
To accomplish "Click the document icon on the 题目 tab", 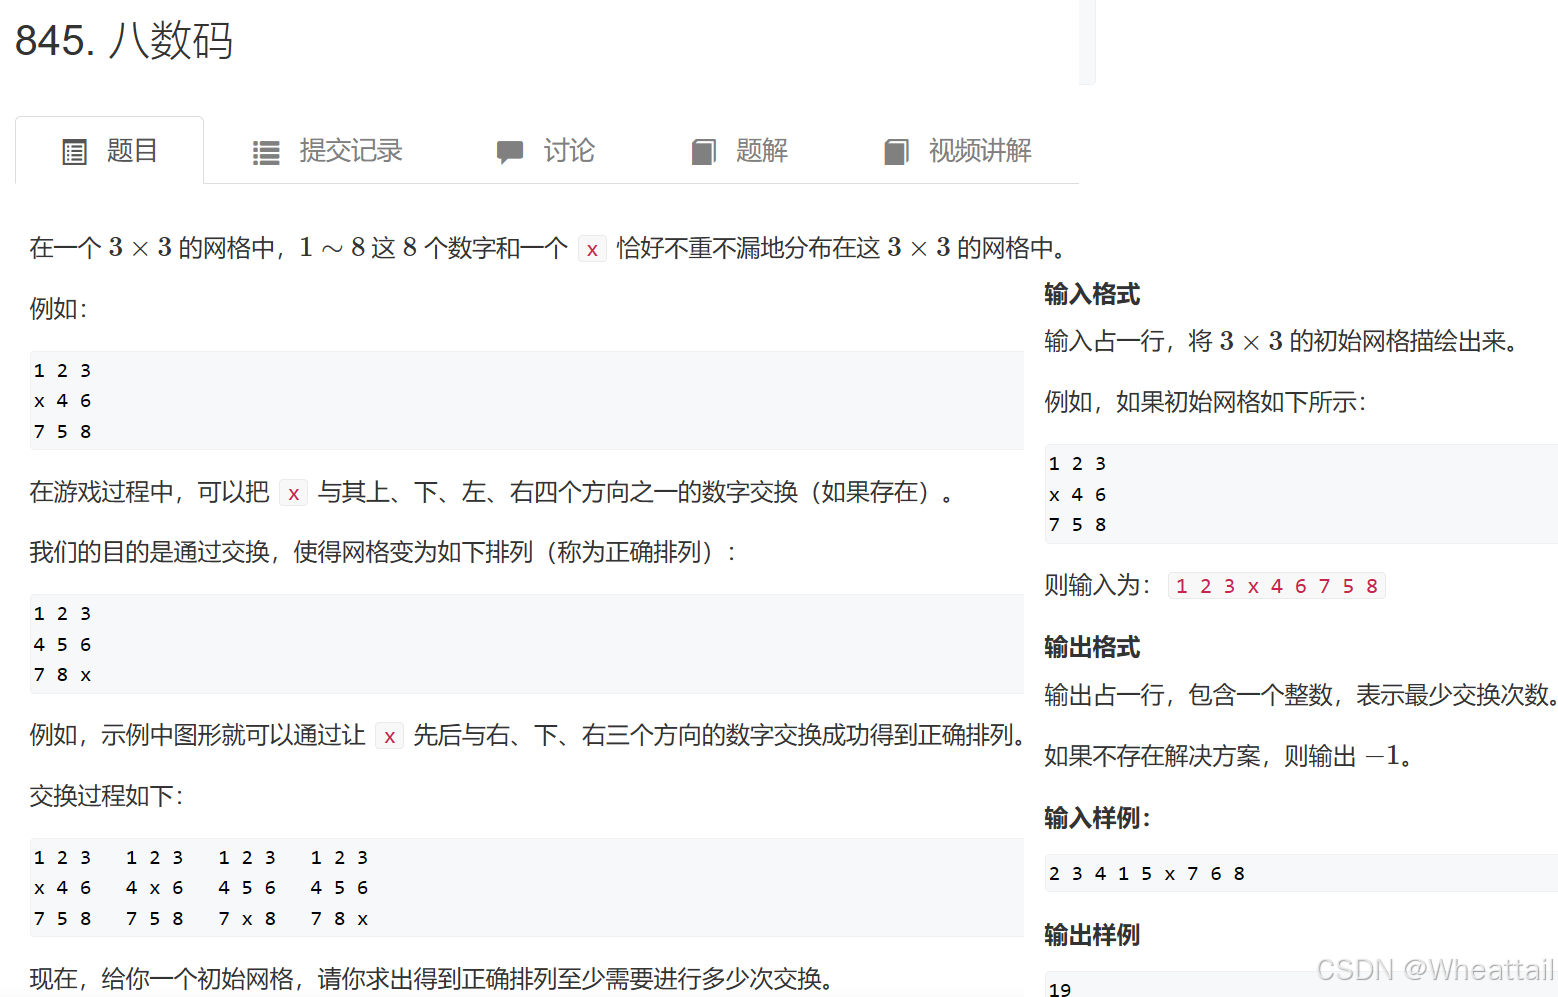I will (74, 150).
